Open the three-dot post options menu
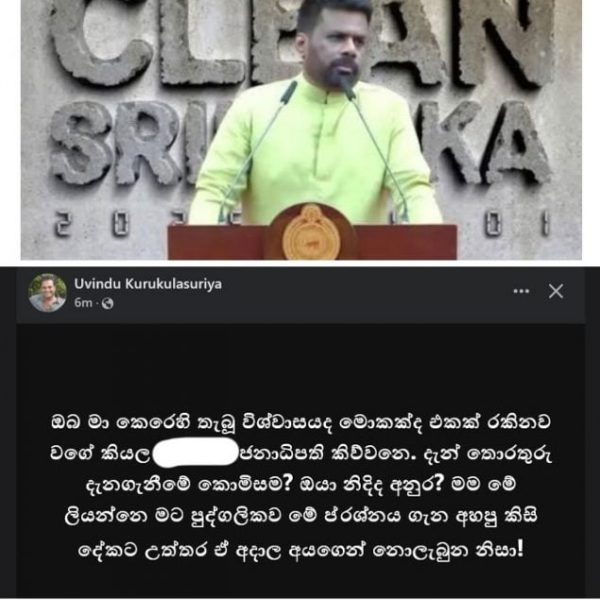This screenshot has height=600, width=600. pyautogui.click(x=521, y=291)
